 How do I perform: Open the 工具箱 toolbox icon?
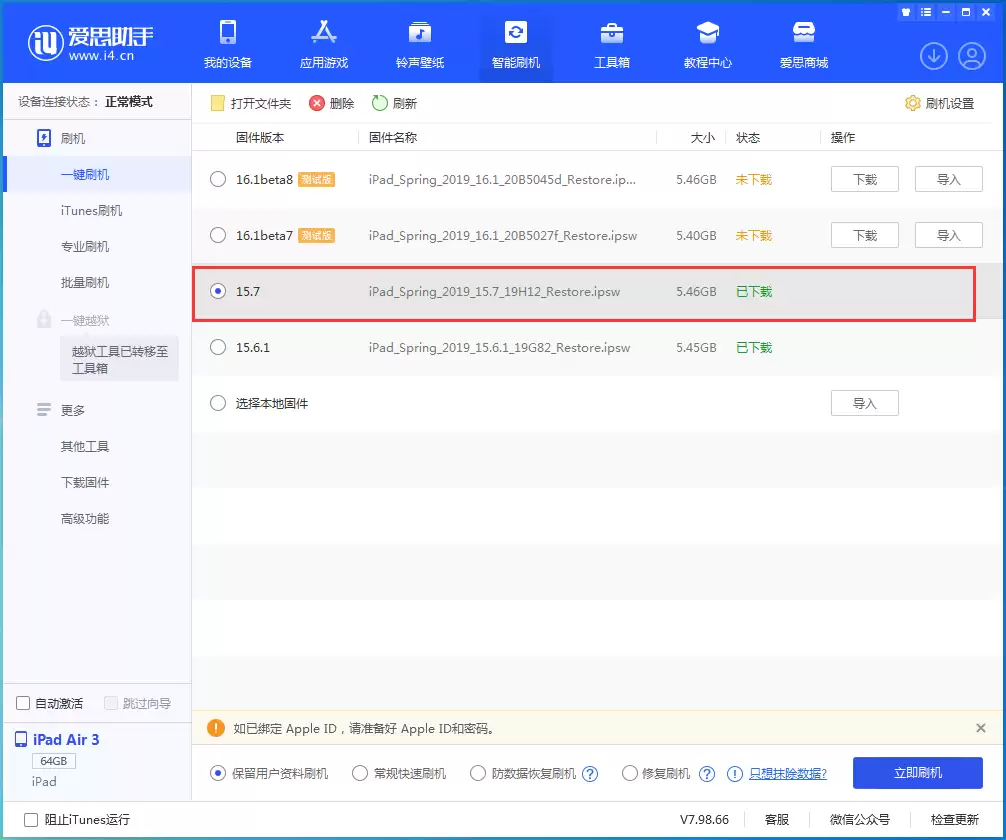pyautogui.click(x=611, y=32)
